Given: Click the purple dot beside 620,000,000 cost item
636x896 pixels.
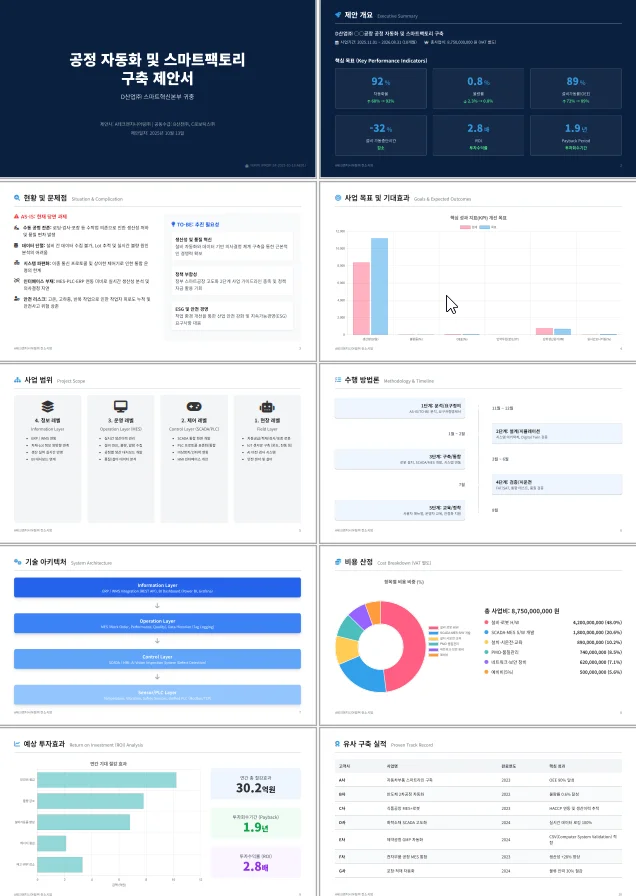Looking at the screenshot, I should click(x=486, y=662).
